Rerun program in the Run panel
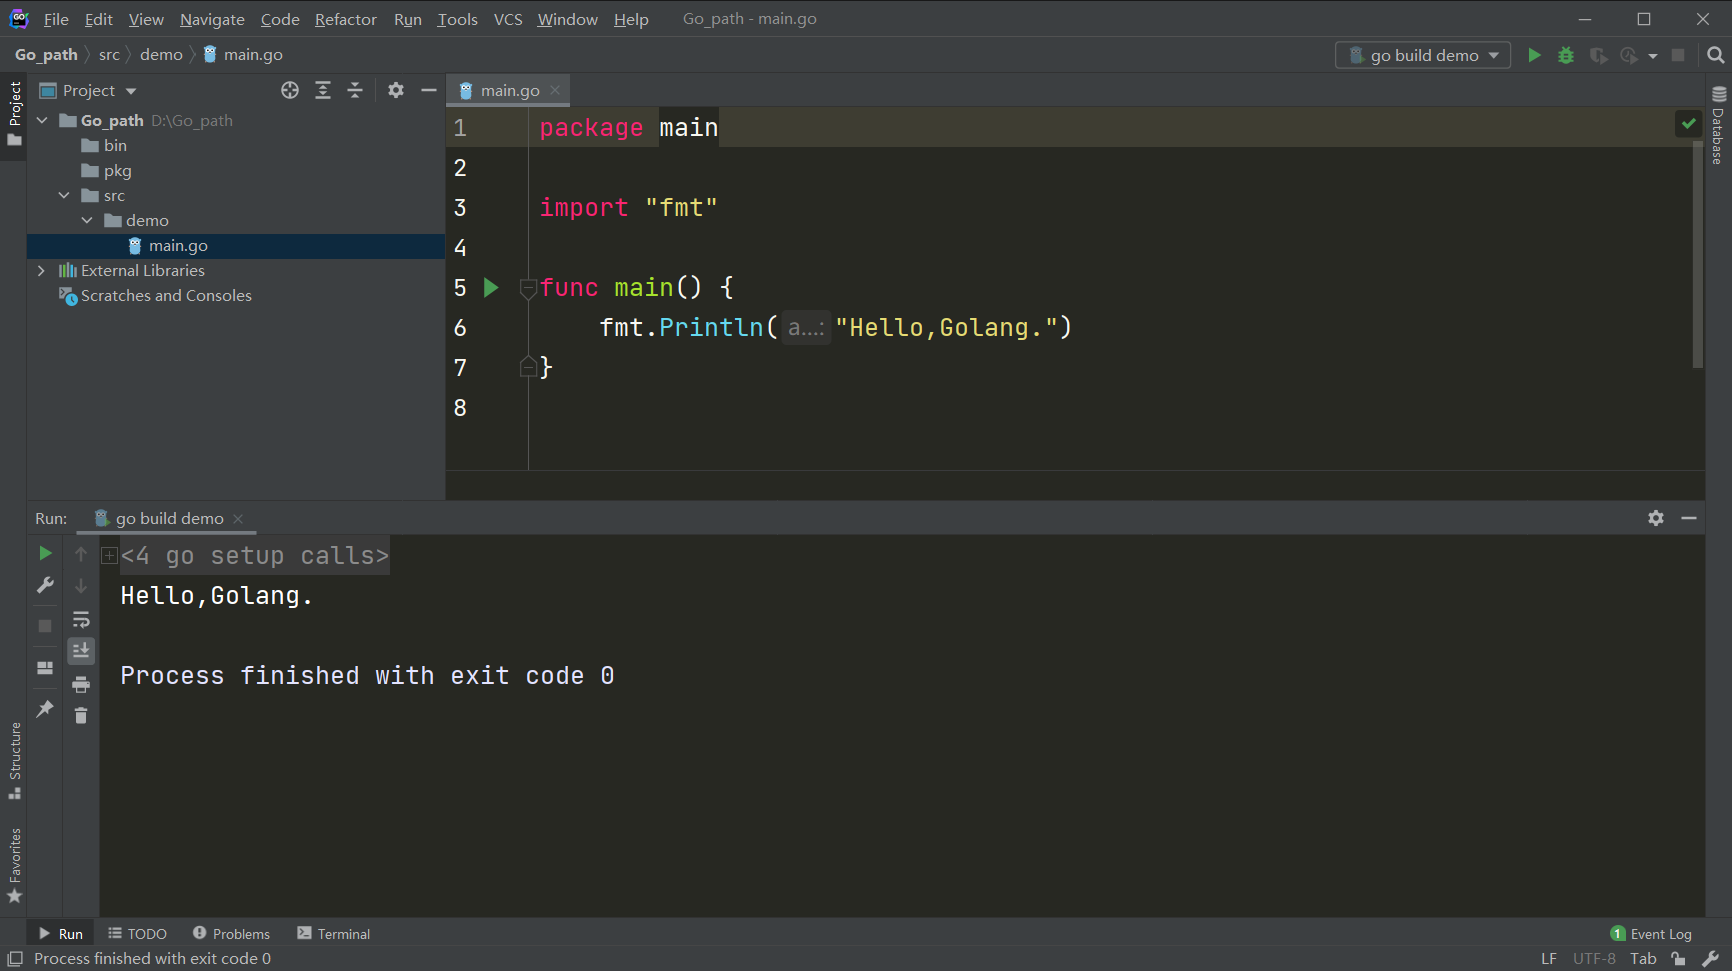This screenshot has width=1732, height=971. tap(45, 553)
